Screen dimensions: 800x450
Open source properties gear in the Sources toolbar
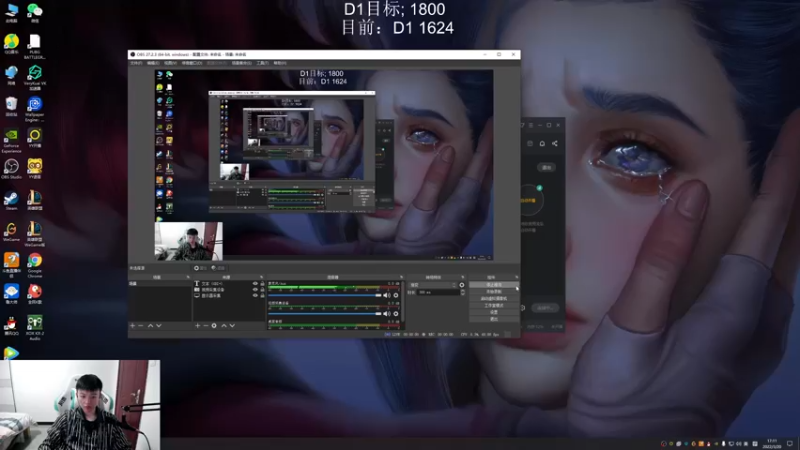coord(214,326)
